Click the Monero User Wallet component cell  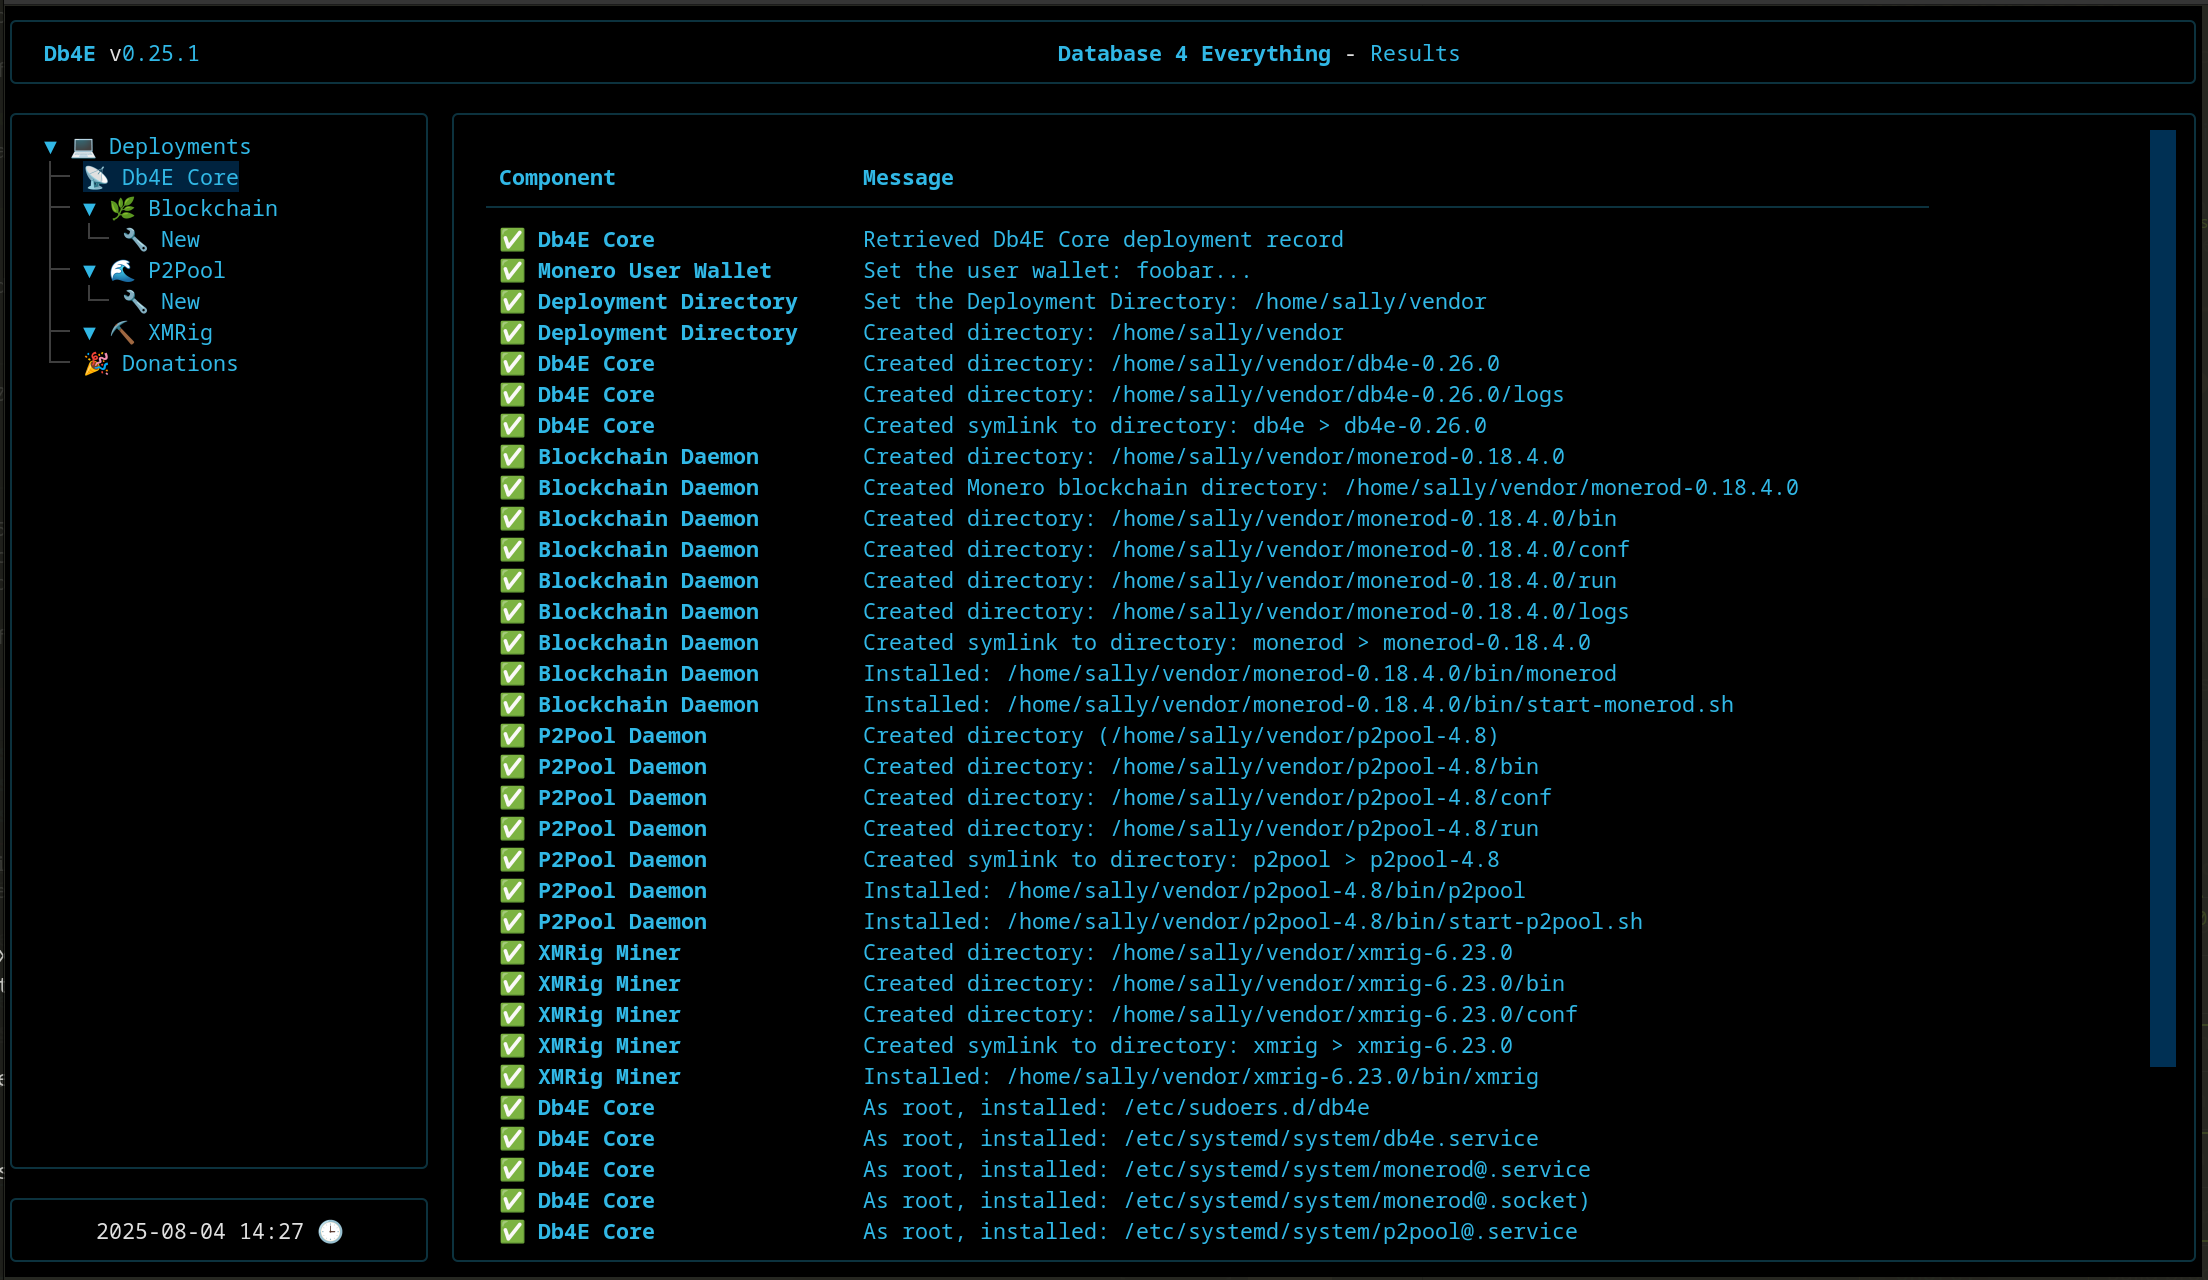655,271
